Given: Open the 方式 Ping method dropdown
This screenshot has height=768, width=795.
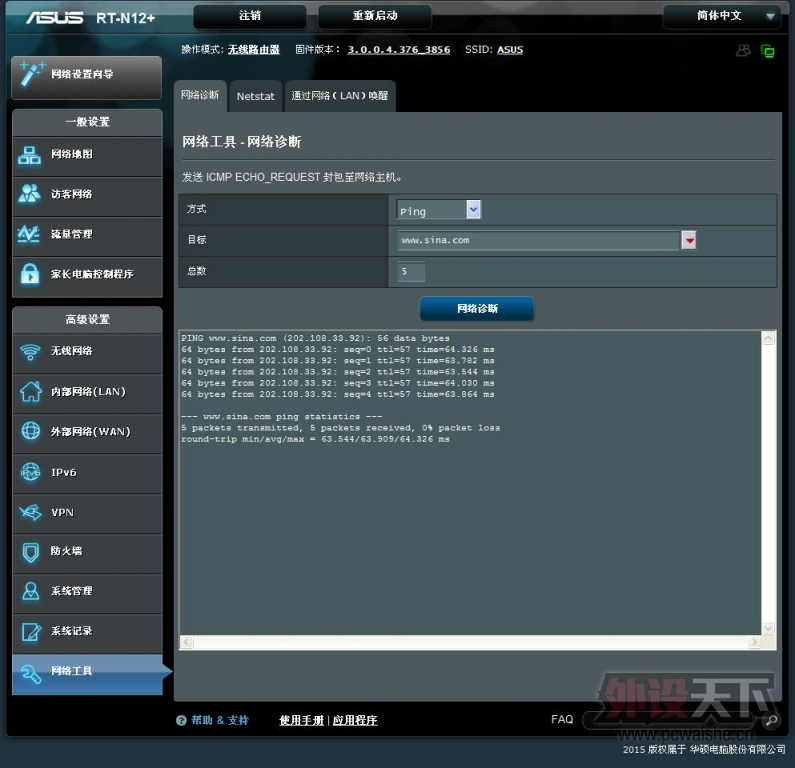Looking at the screenshot, I should pos(439,210).
